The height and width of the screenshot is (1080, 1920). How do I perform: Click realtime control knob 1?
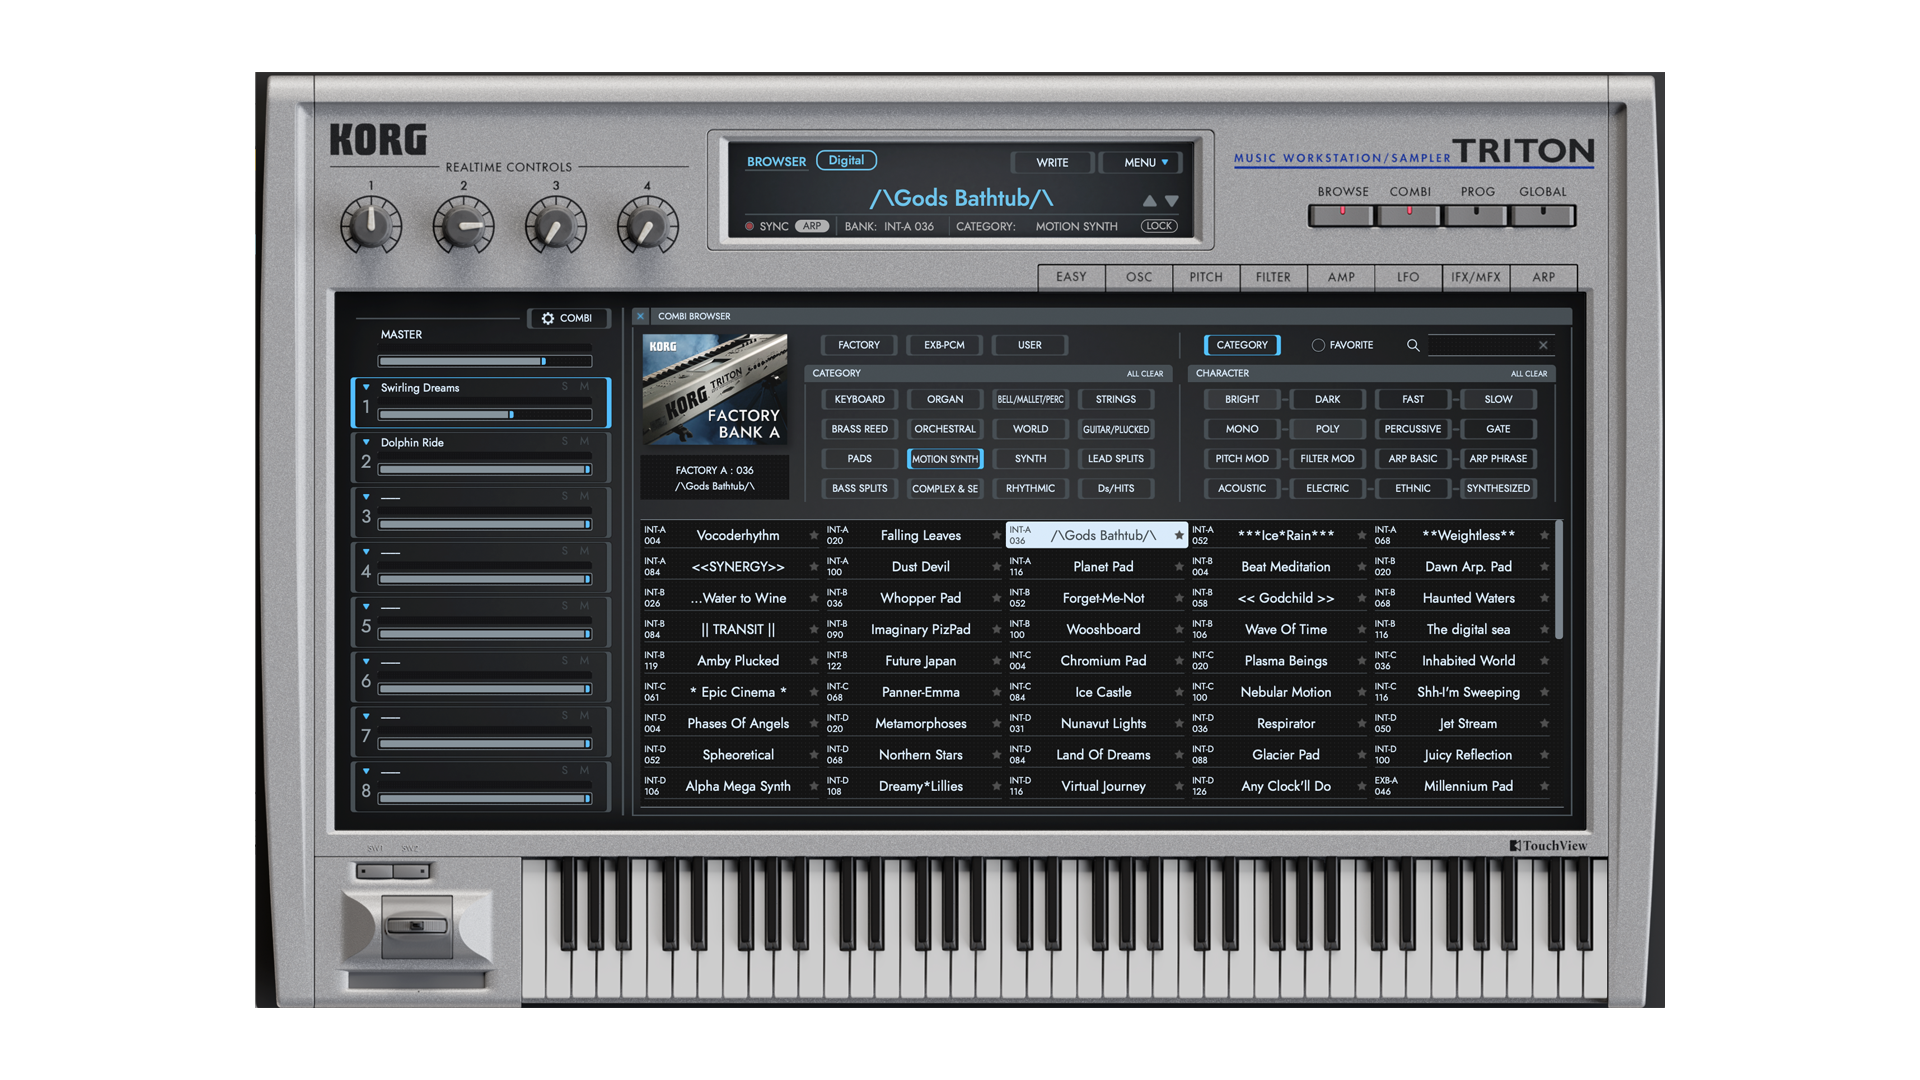point(371,226)
